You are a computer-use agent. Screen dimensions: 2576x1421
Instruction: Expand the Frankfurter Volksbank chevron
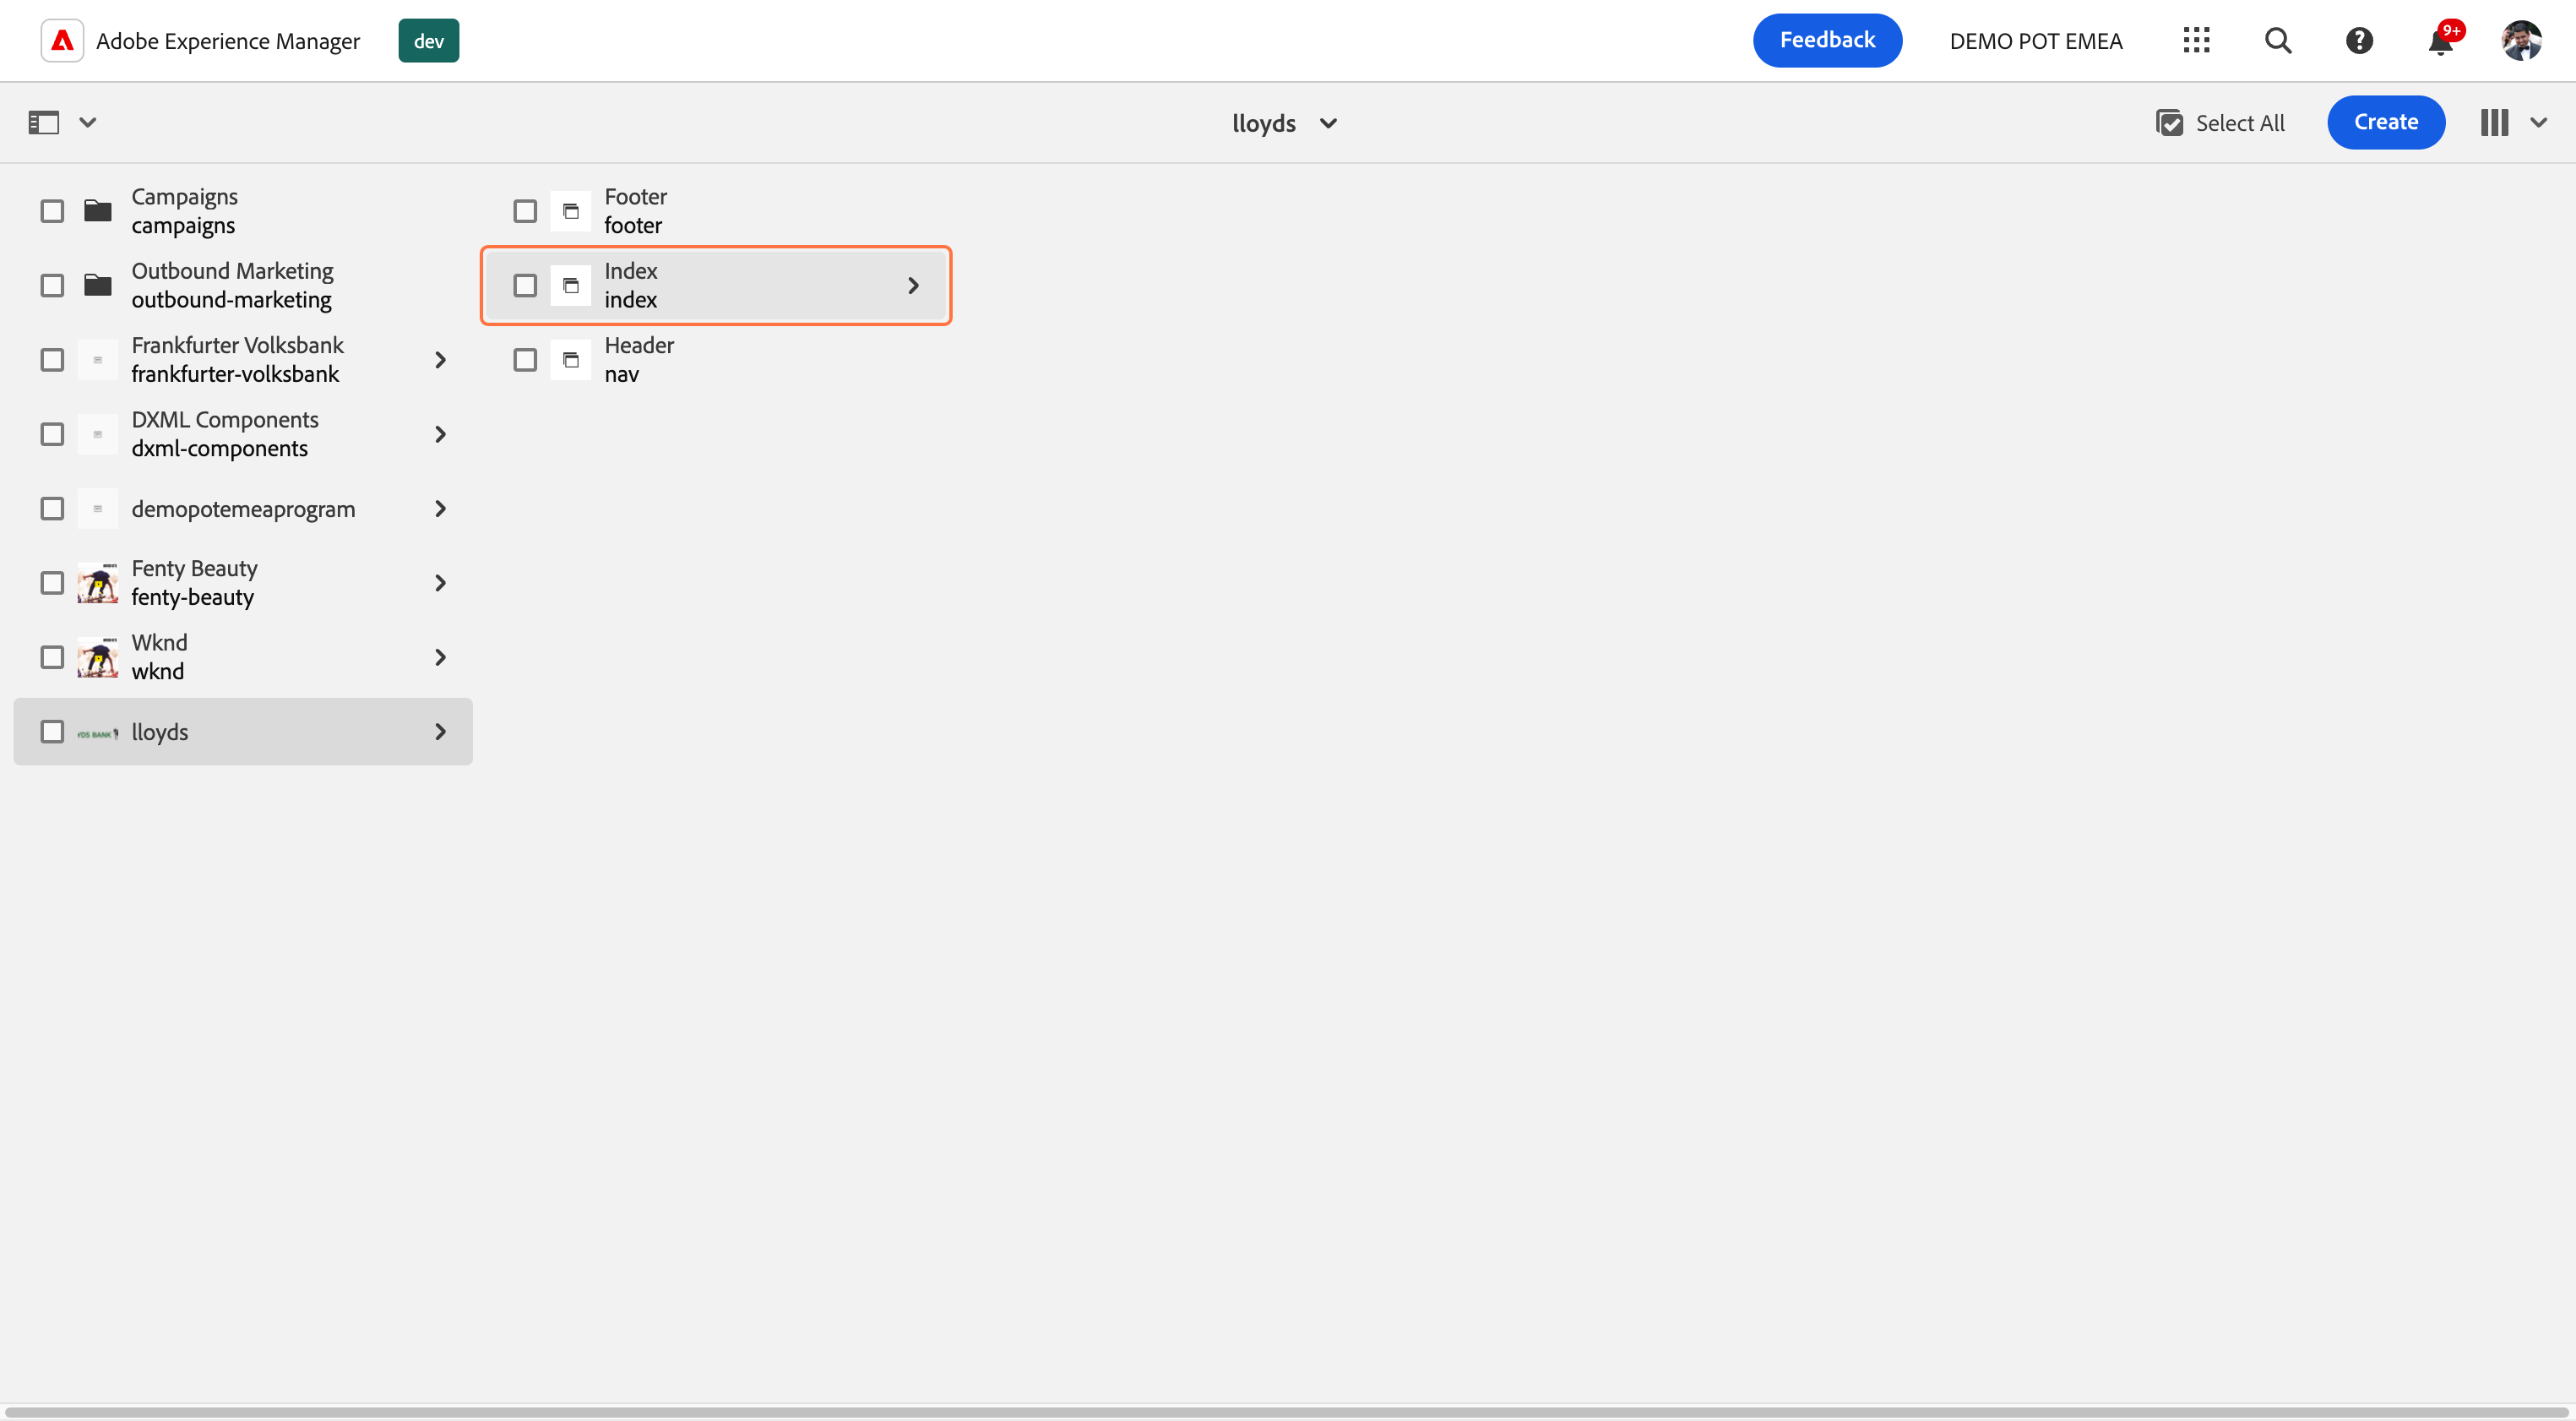tap(440, 360)
